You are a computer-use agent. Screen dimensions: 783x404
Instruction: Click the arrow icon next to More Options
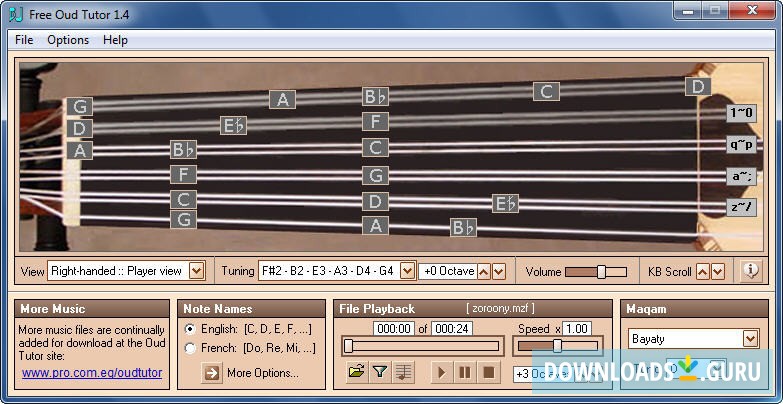pyautogui.click(x=212, y=373)
